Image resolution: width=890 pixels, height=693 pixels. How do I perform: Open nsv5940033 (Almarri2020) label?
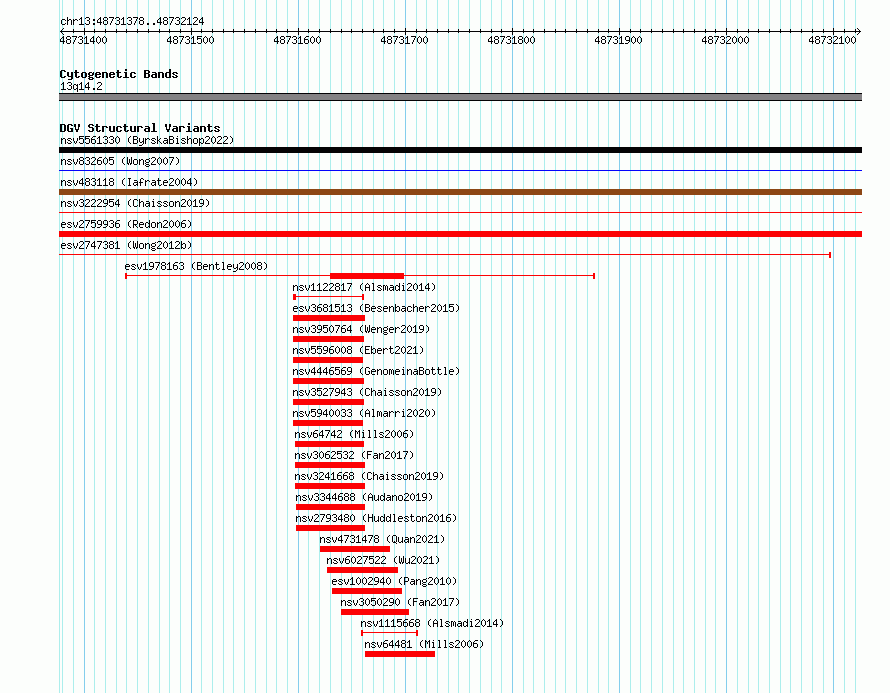[364, 413]
